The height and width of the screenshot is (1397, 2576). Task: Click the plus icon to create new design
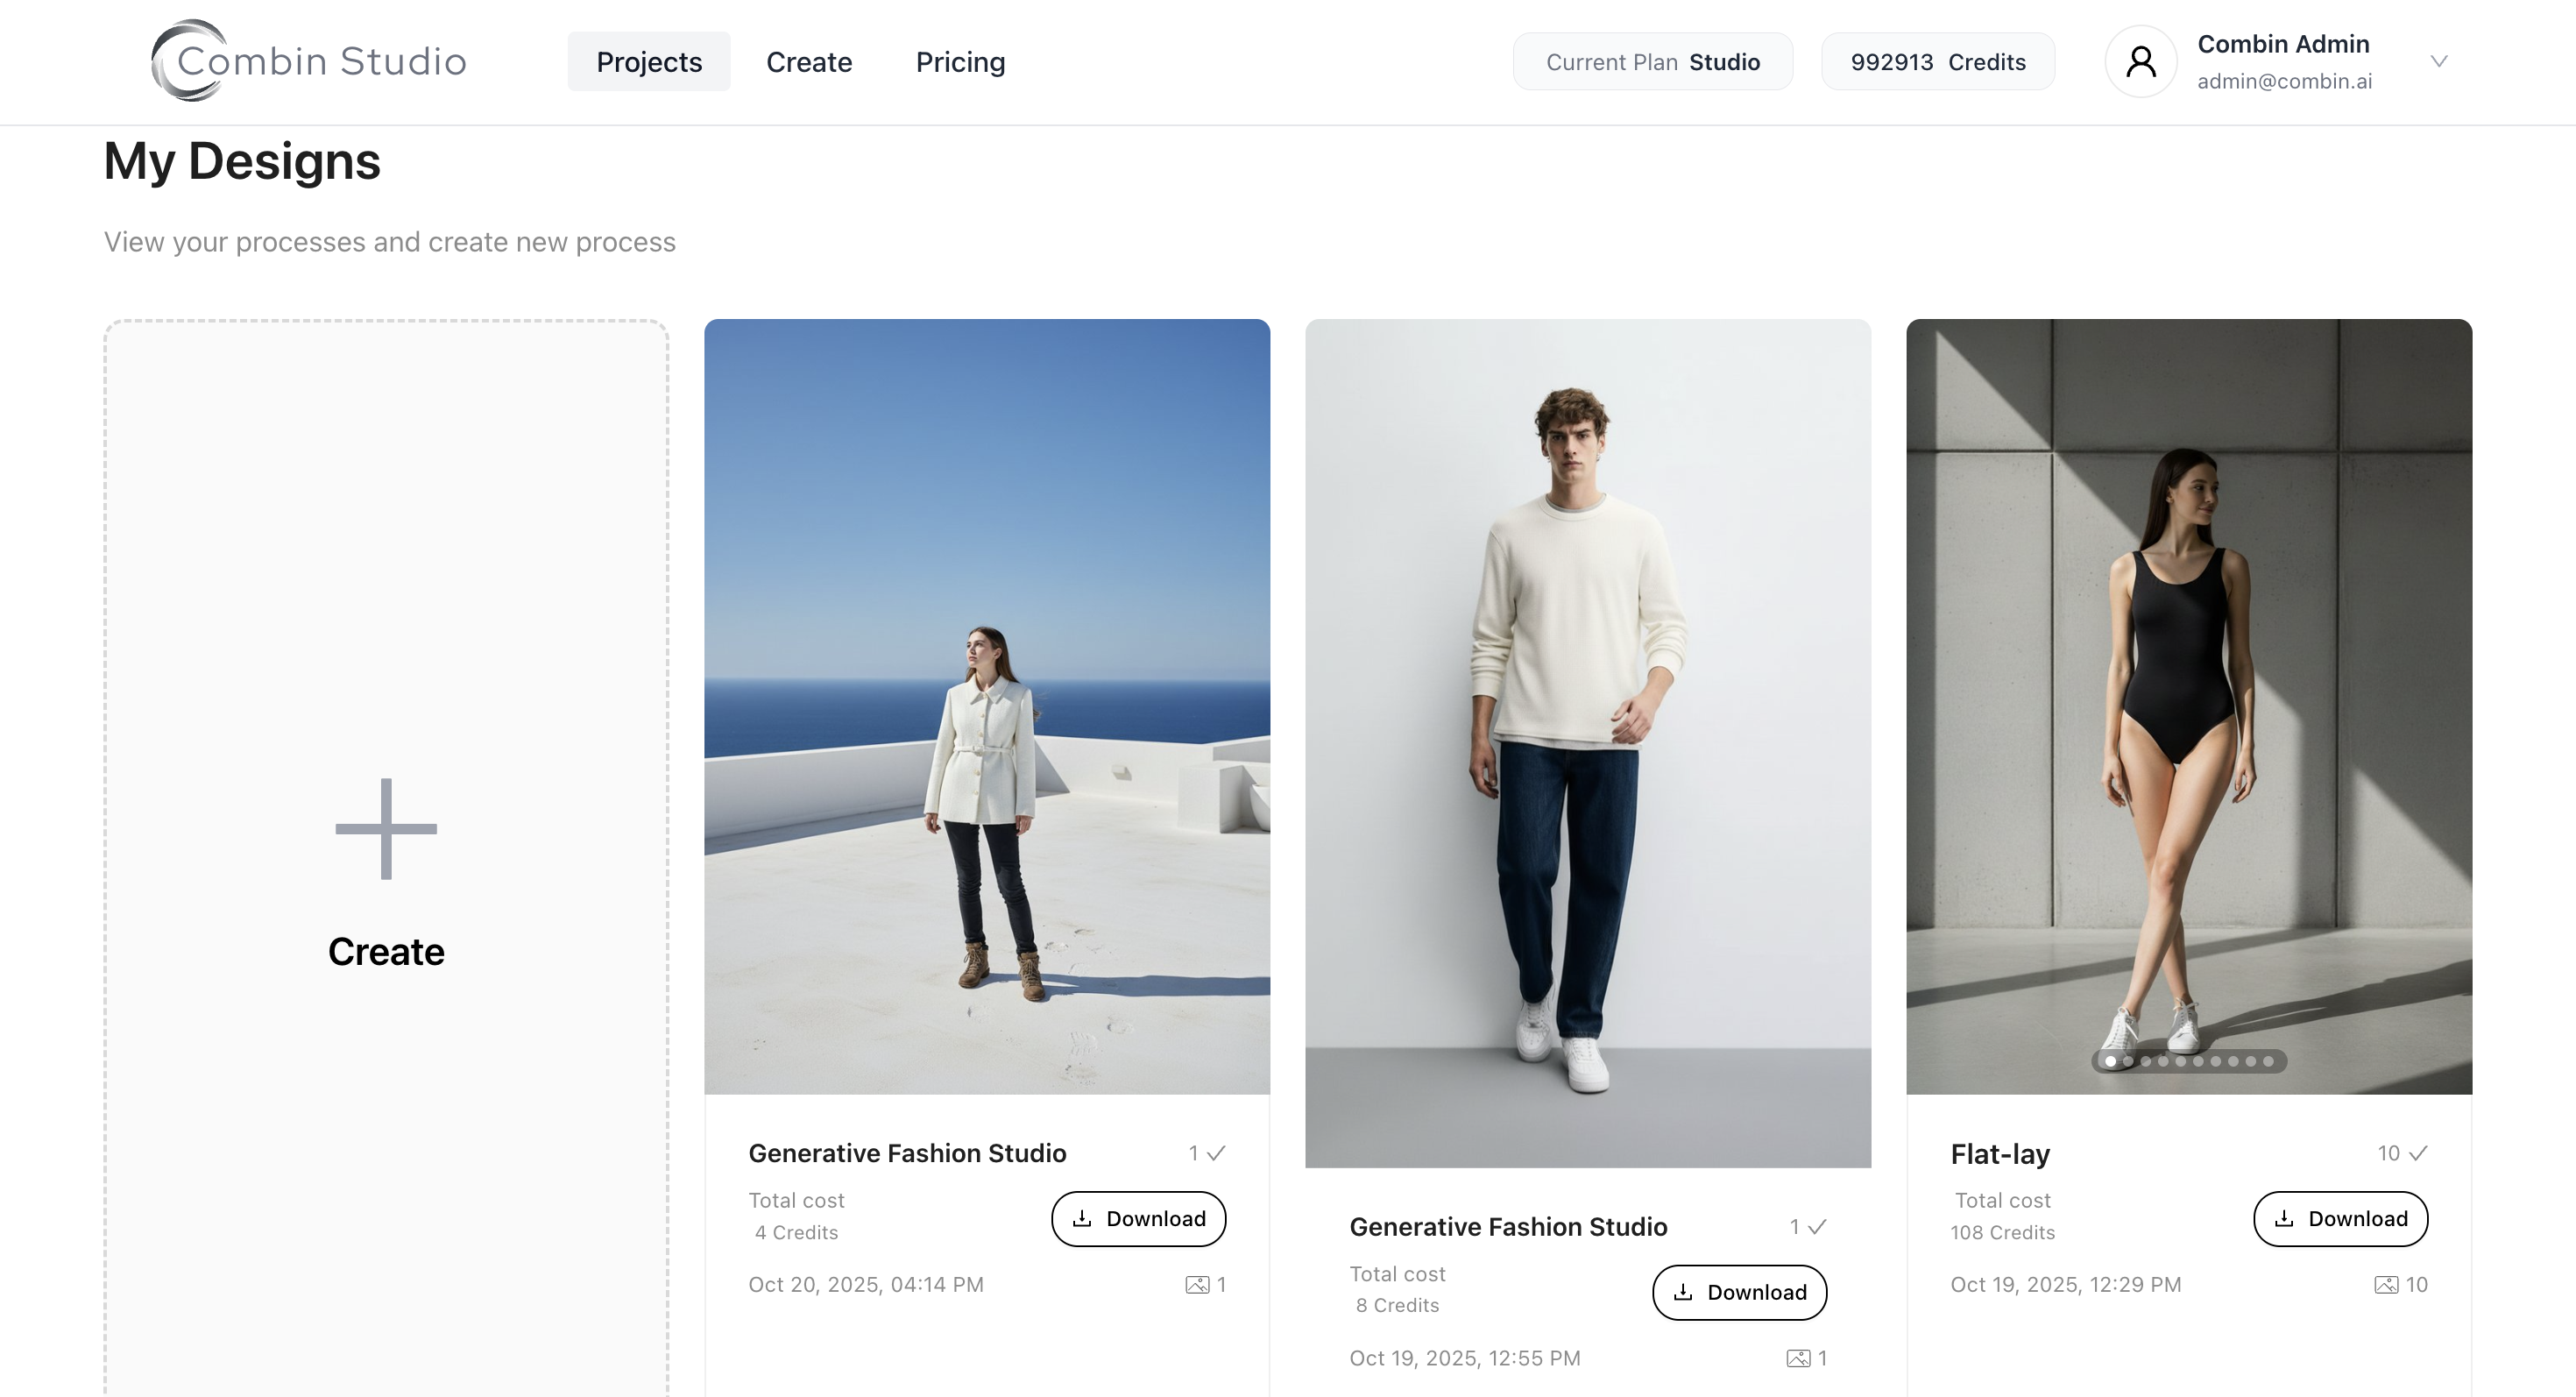[386, 829]
